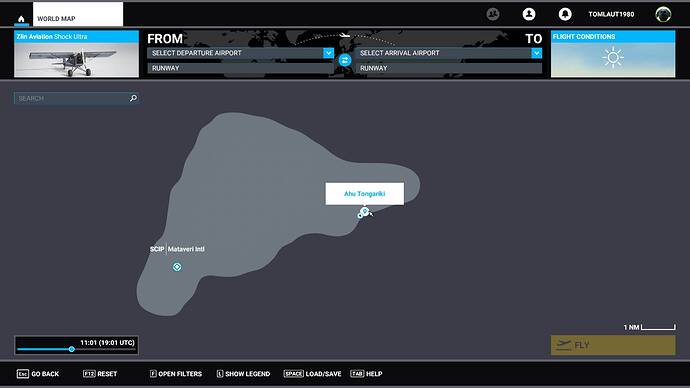The image size is (690, 388).
Task: Click the SCIP Mataveri Intl label
Action: tap(177, 249)
